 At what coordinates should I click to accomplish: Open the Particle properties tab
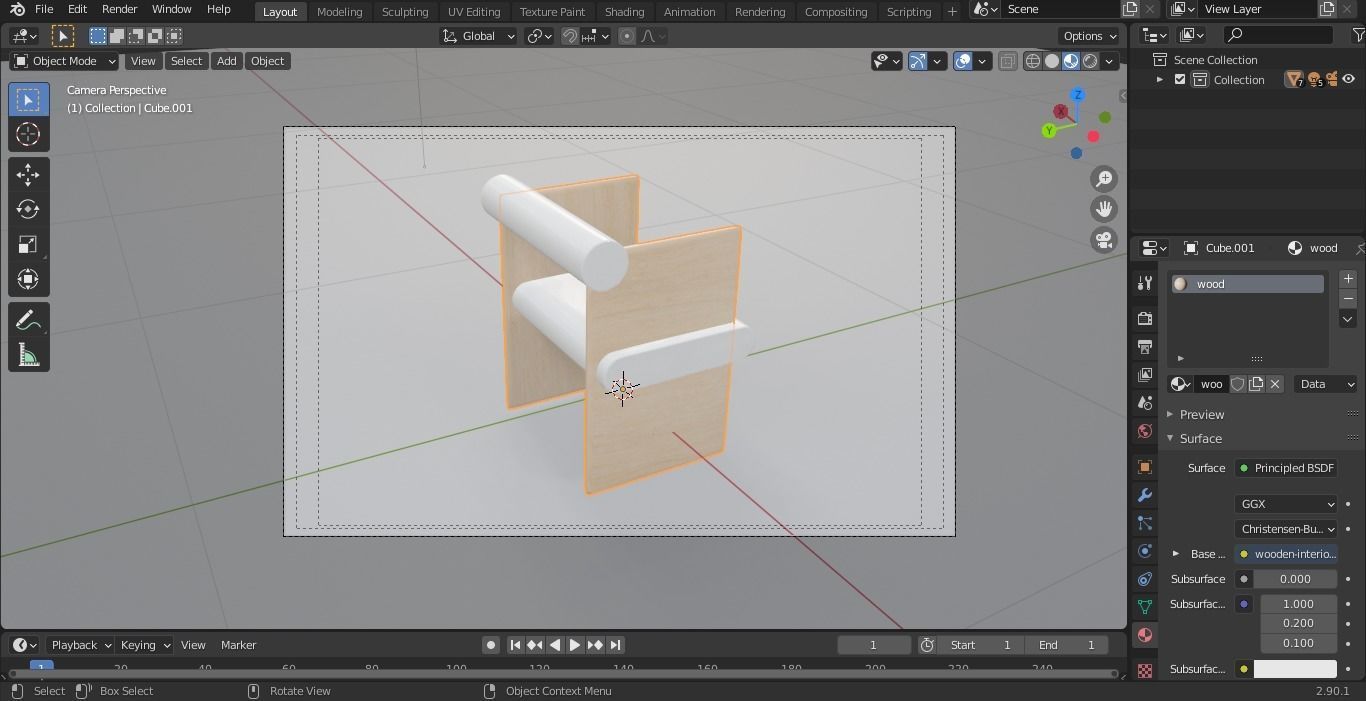point(1145,523)
